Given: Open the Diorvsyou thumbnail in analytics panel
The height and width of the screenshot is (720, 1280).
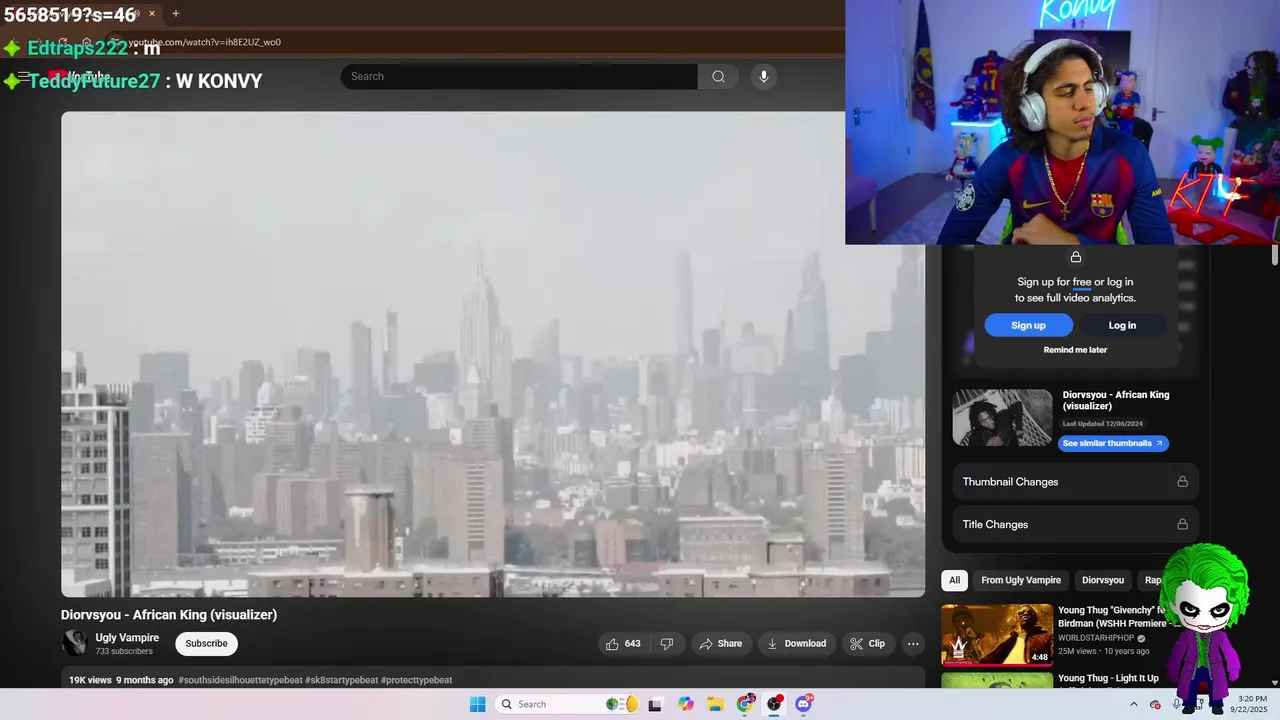Looking at the screenshot, I should coord(1002,418).
